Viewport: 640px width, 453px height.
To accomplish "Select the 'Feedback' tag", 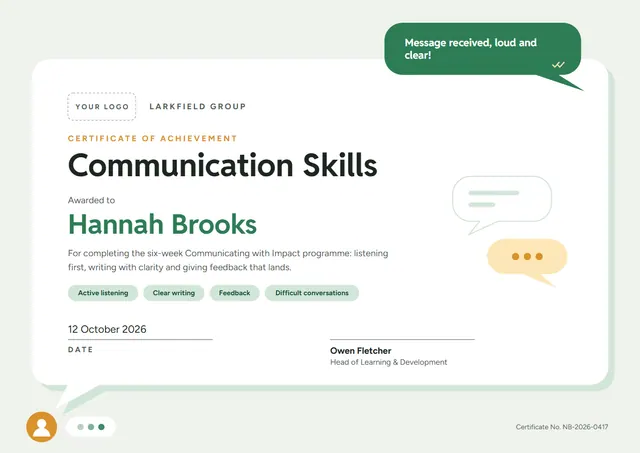I will point(234,293).
